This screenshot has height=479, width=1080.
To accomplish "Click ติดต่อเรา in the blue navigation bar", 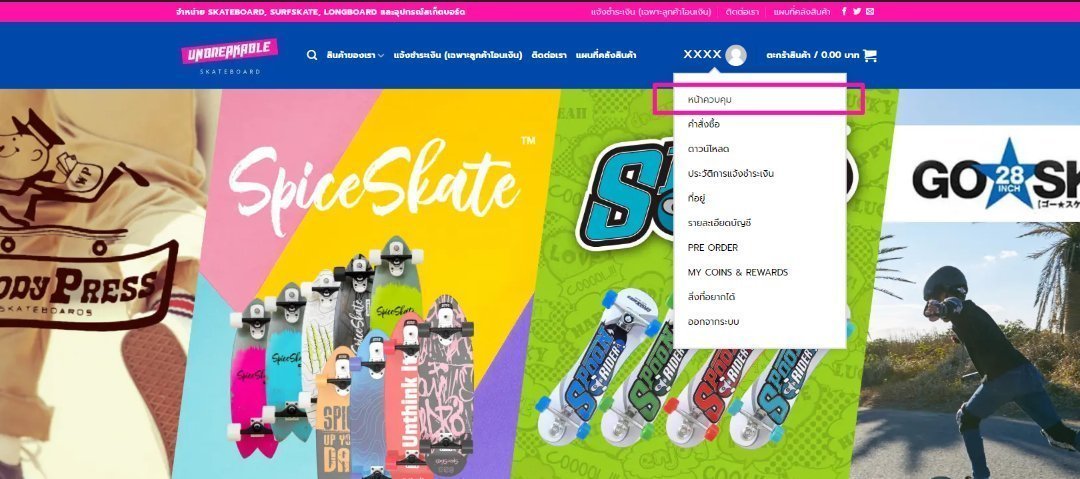I will tap(549, 55).
